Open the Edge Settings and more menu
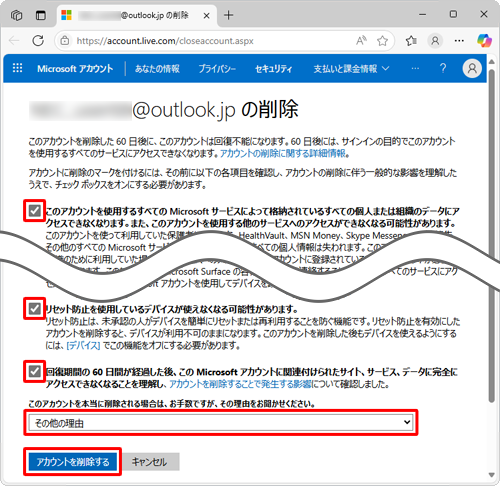The height and width of the screenshot is (486, 500). coord(459,41)
